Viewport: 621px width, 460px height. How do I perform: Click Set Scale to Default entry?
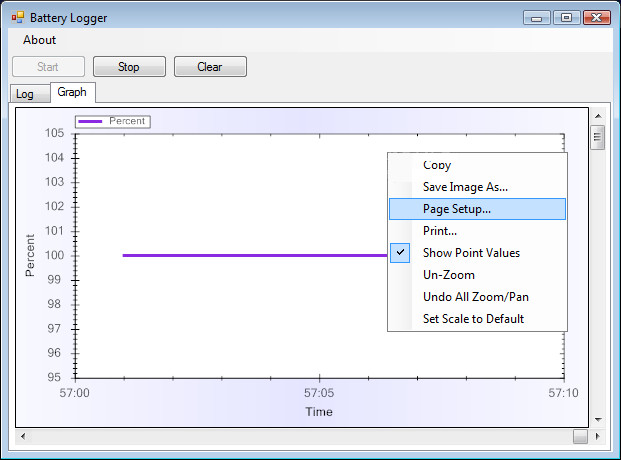tap(477, 319)
